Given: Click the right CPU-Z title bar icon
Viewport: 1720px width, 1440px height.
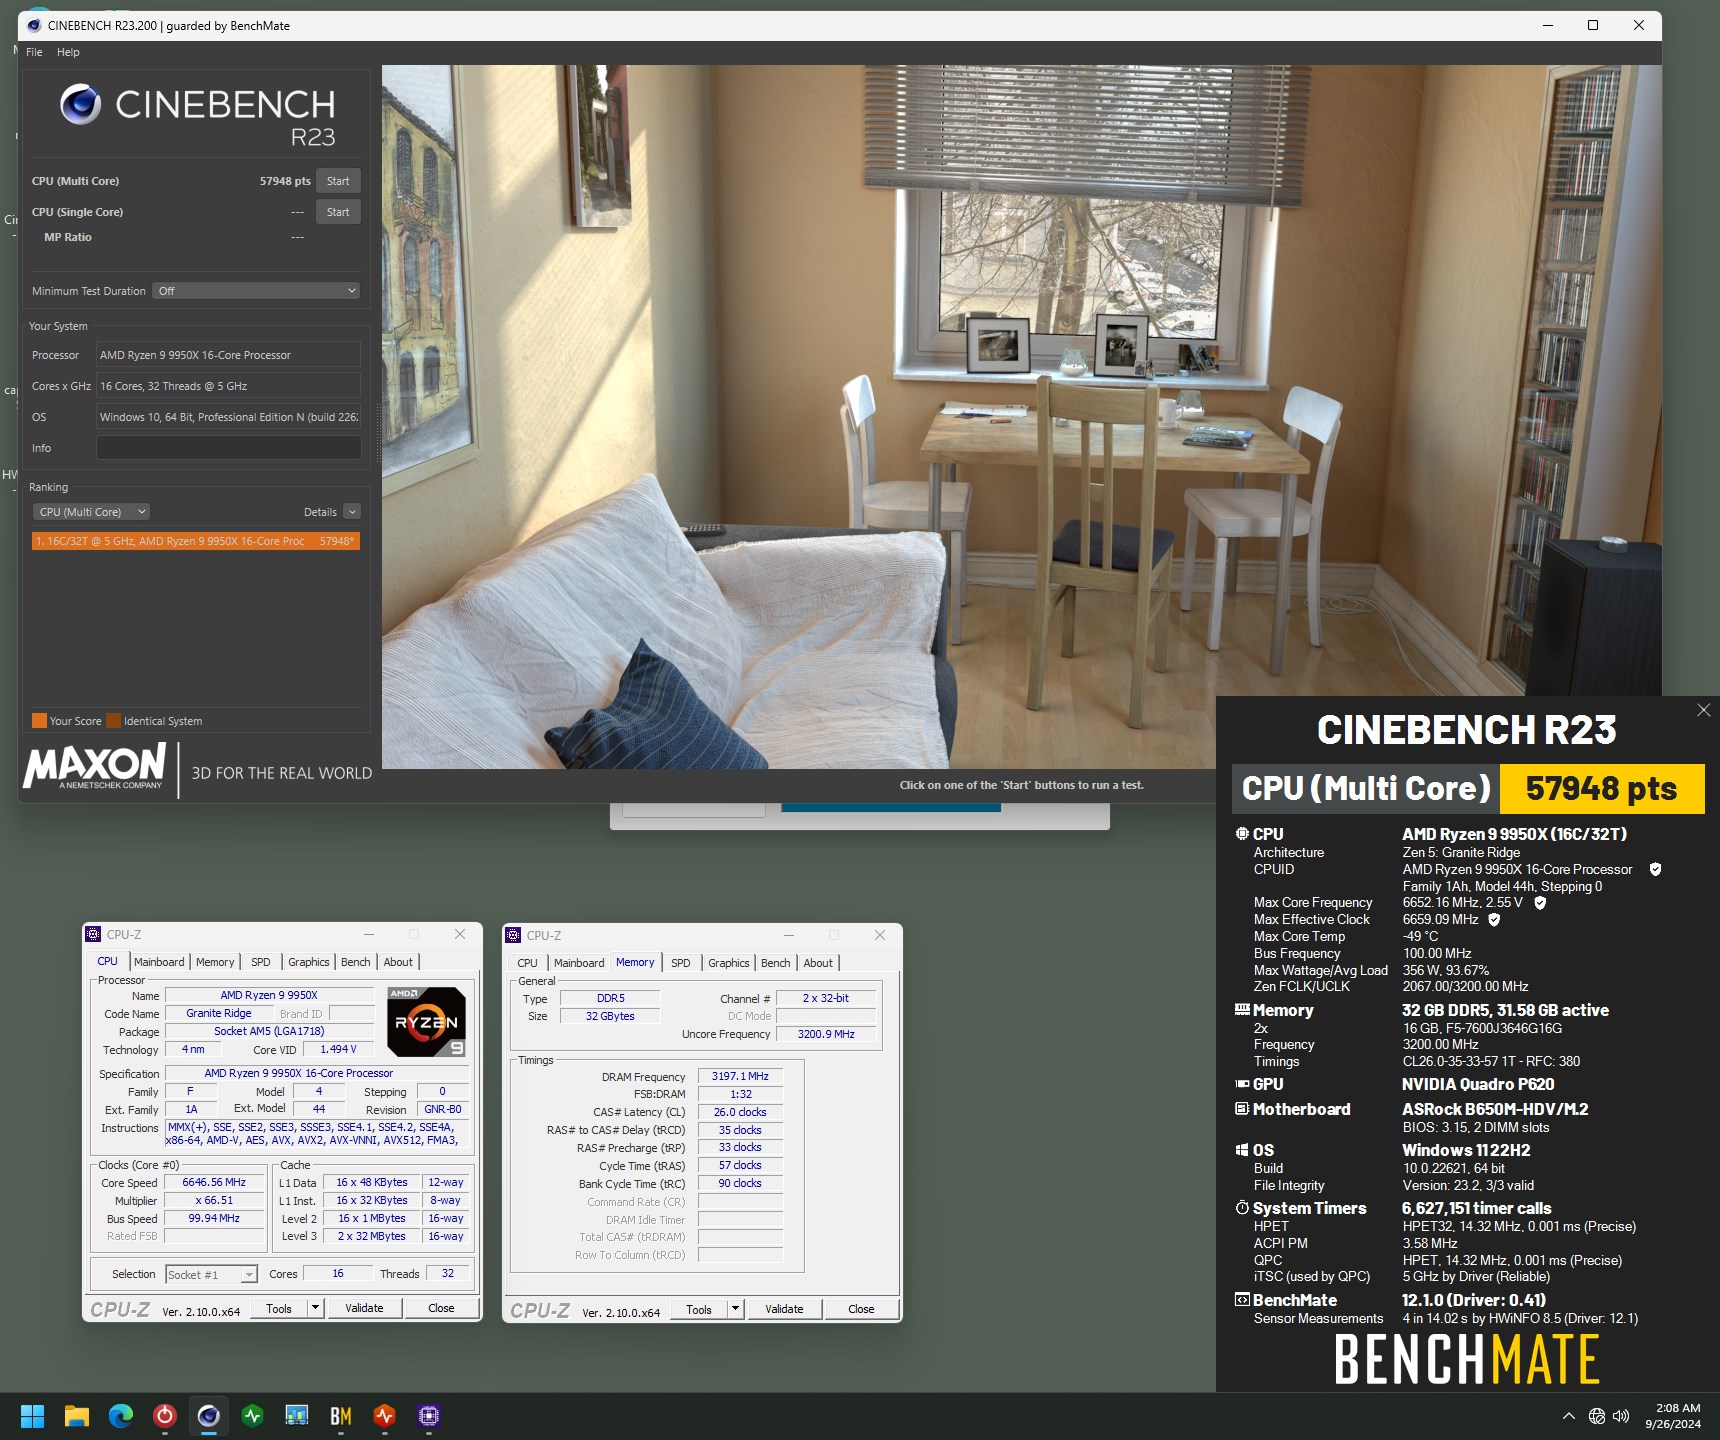Looking at the screenshot, I should (x=514, y=935).
